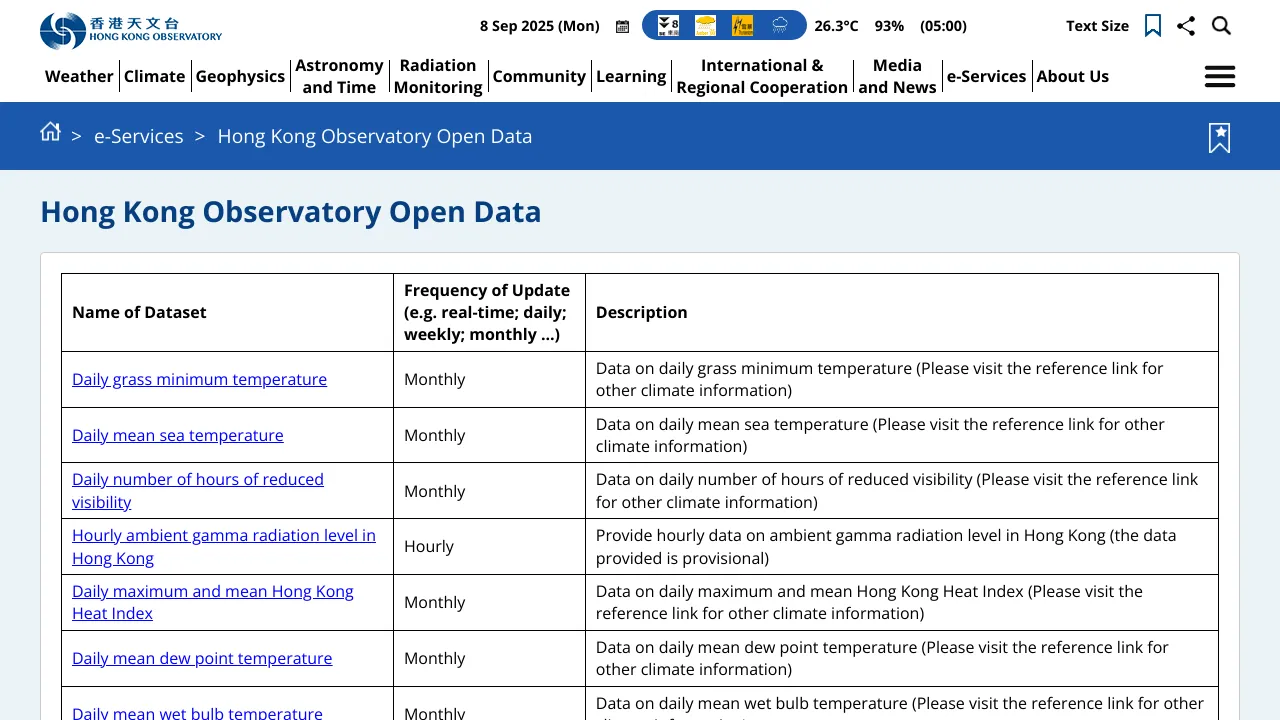Open the Community menu
The image size is (1280, 720).
[539, 76]
